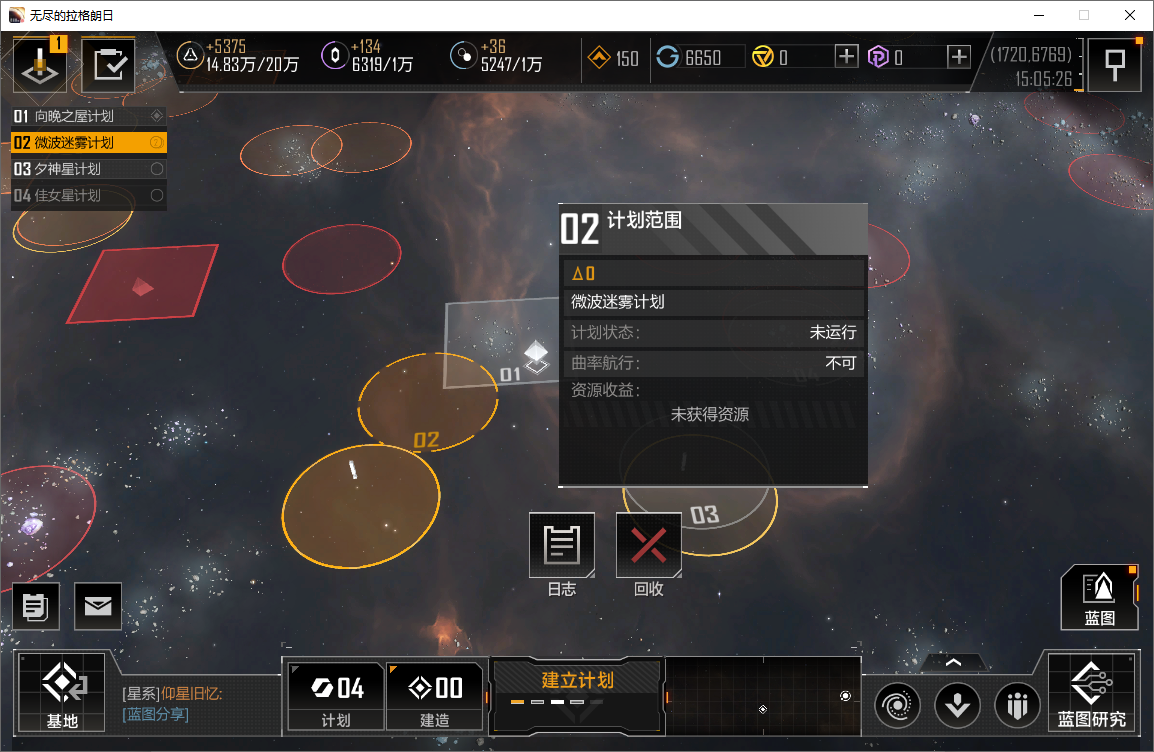Open the 蓝图 blueprint panel icon
This screenshot has height=752, width=1154.
click(1099, 597)
